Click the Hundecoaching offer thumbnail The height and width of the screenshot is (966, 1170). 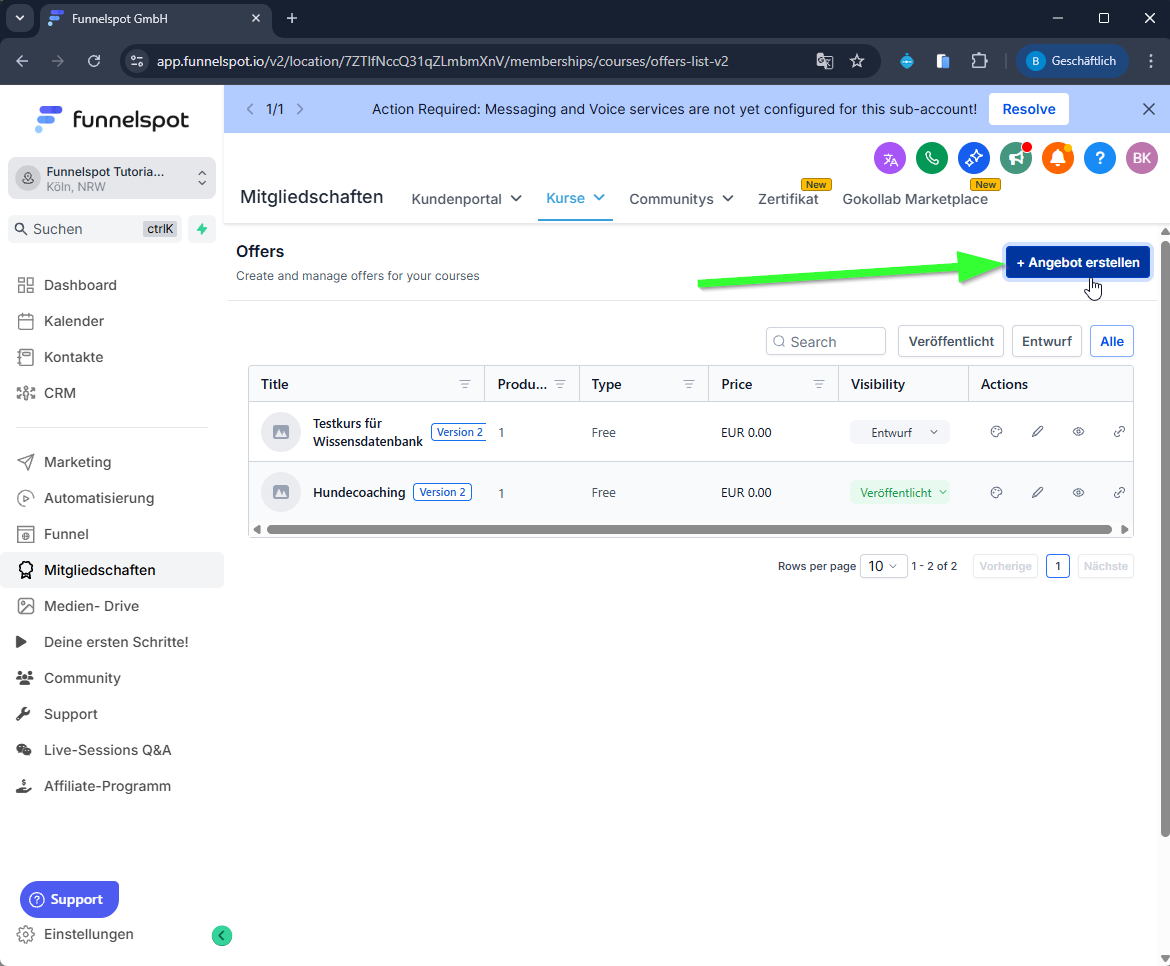[281, 492]
